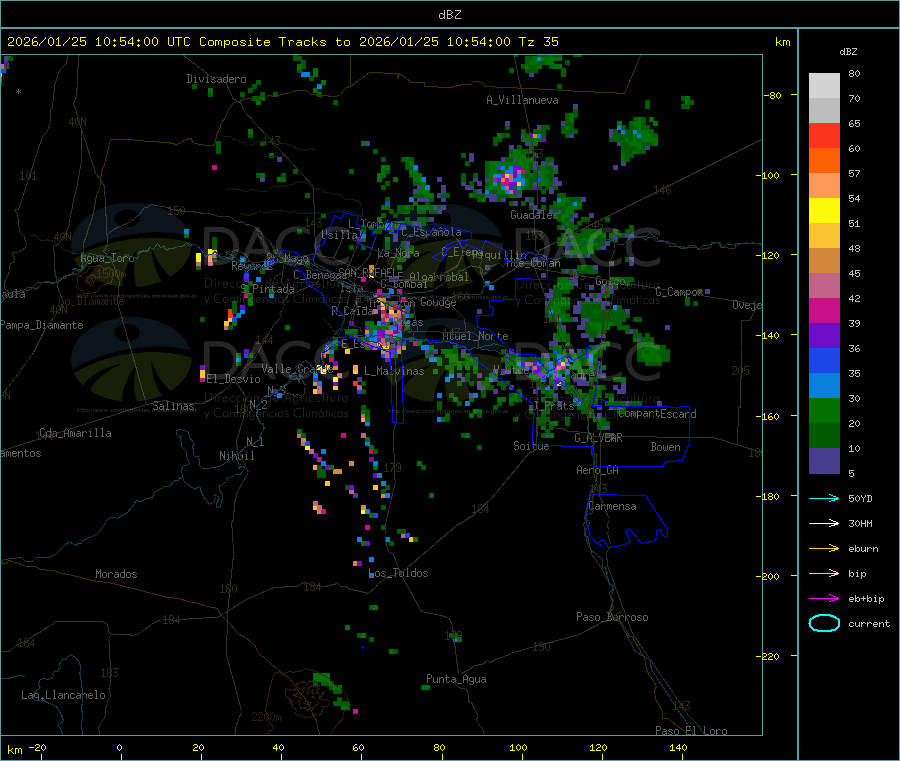Click the cyan 'current' ellipse legend icon
The height and width of the screenshot is (761, 900).
(x=824, y=623)
